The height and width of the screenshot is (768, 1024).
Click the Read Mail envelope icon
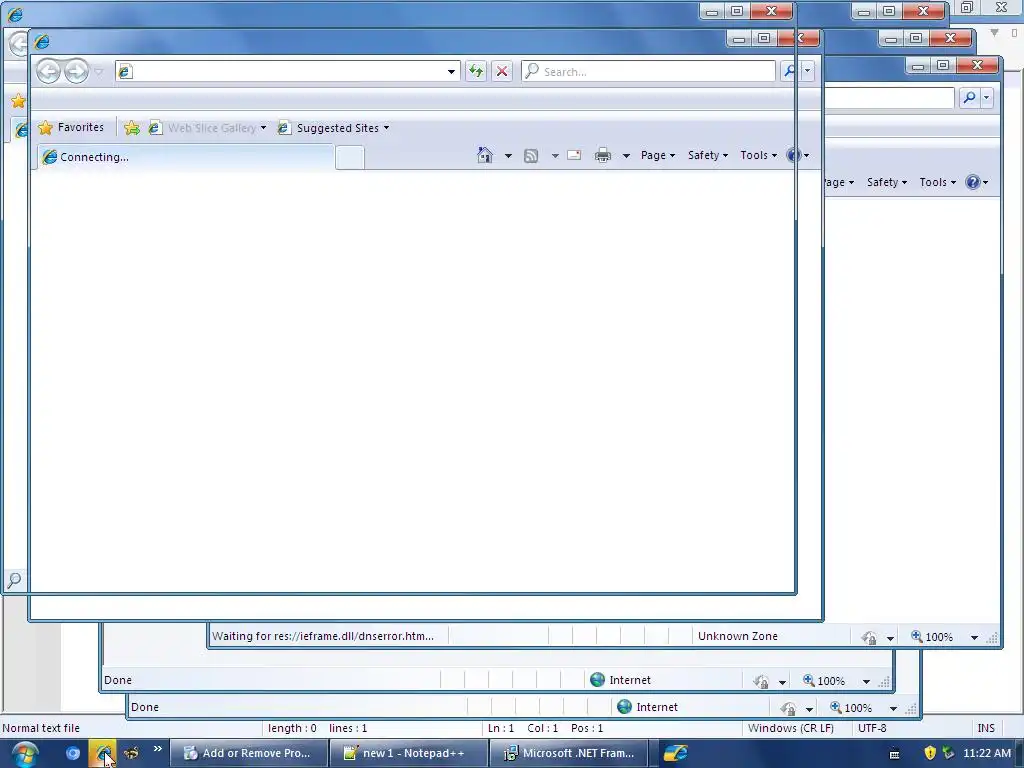[x=574, y=155]
